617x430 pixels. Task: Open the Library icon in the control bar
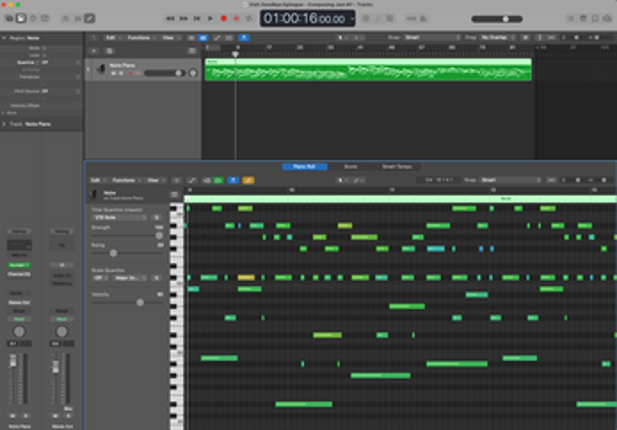pos(8,18)
